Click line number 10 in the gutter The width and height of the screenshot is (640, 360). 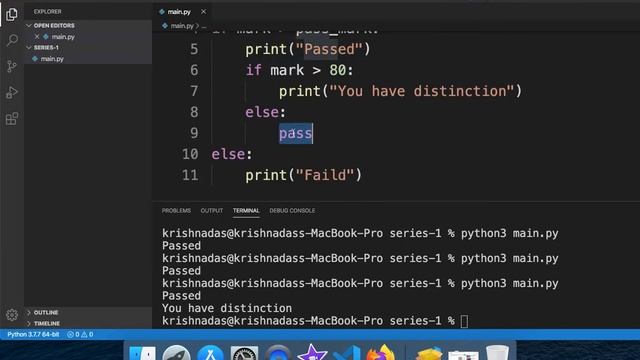pos(190,154)
